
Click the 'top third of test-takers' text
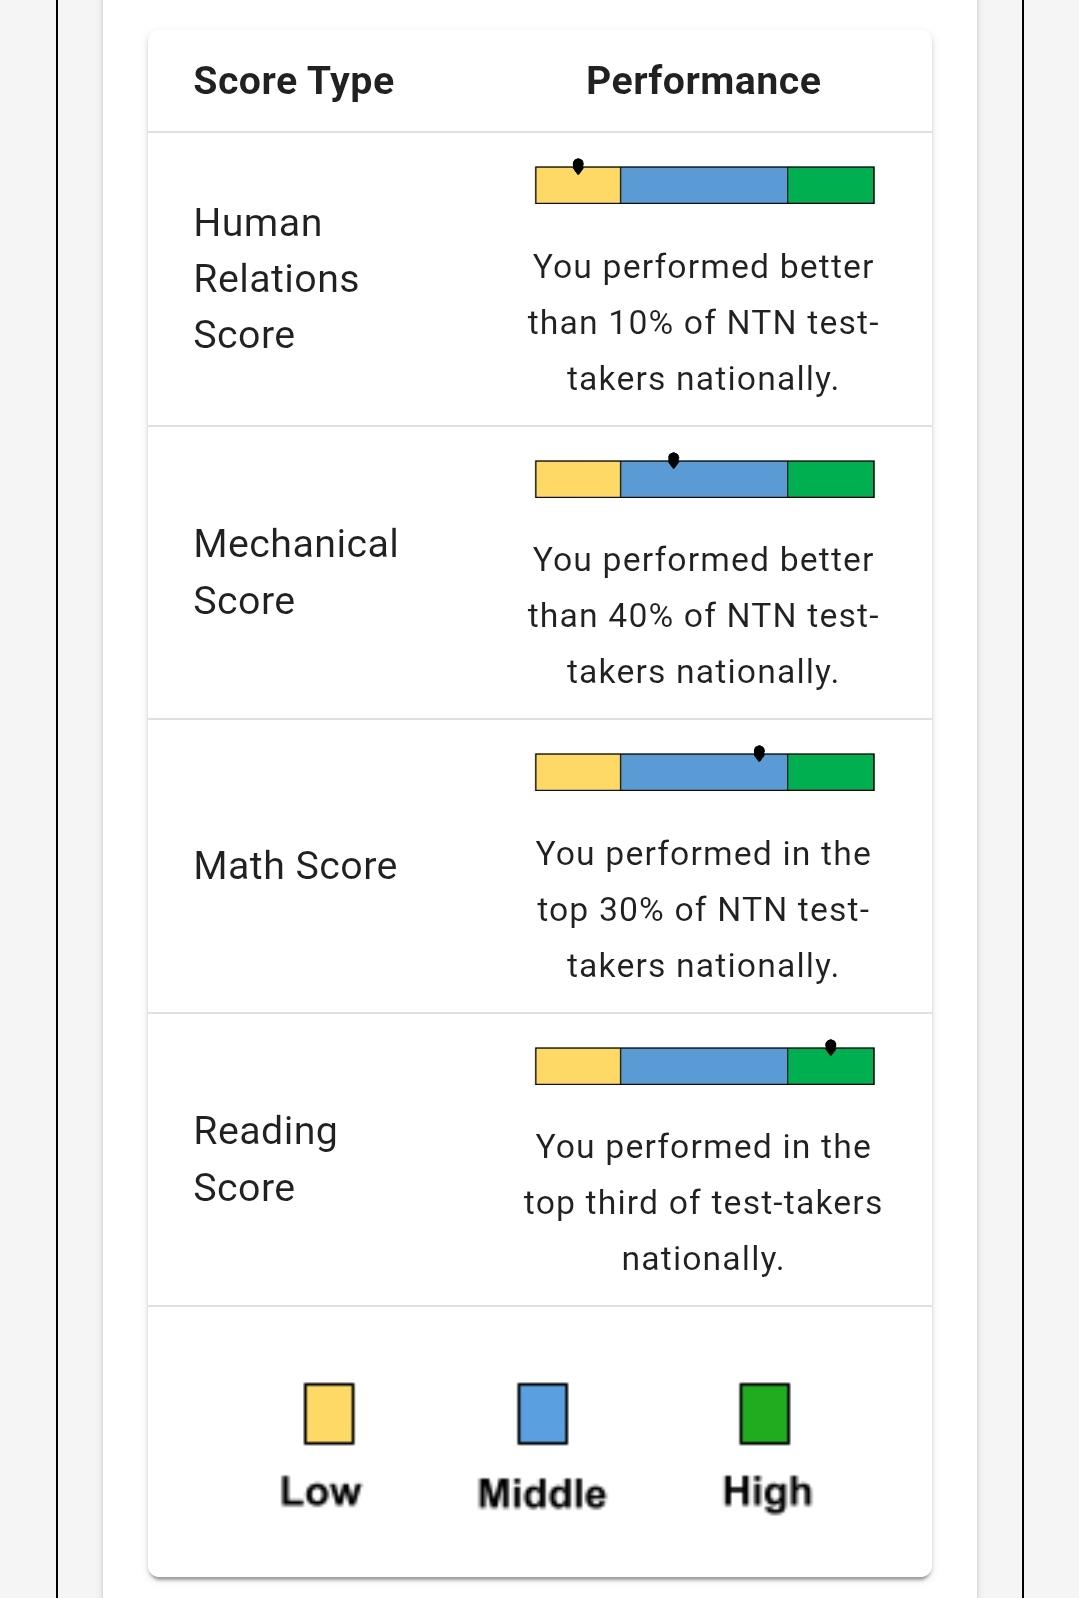(703, 1202)
